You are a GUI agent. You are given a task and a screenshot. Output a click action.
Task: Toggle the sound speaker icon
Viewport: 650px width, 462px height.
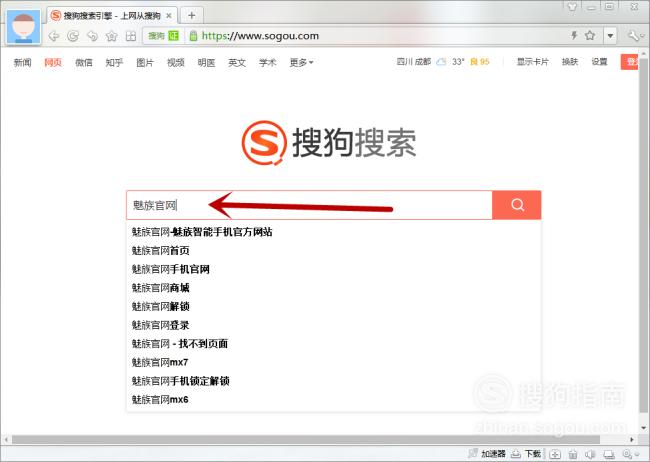click(x=590, y=455)
